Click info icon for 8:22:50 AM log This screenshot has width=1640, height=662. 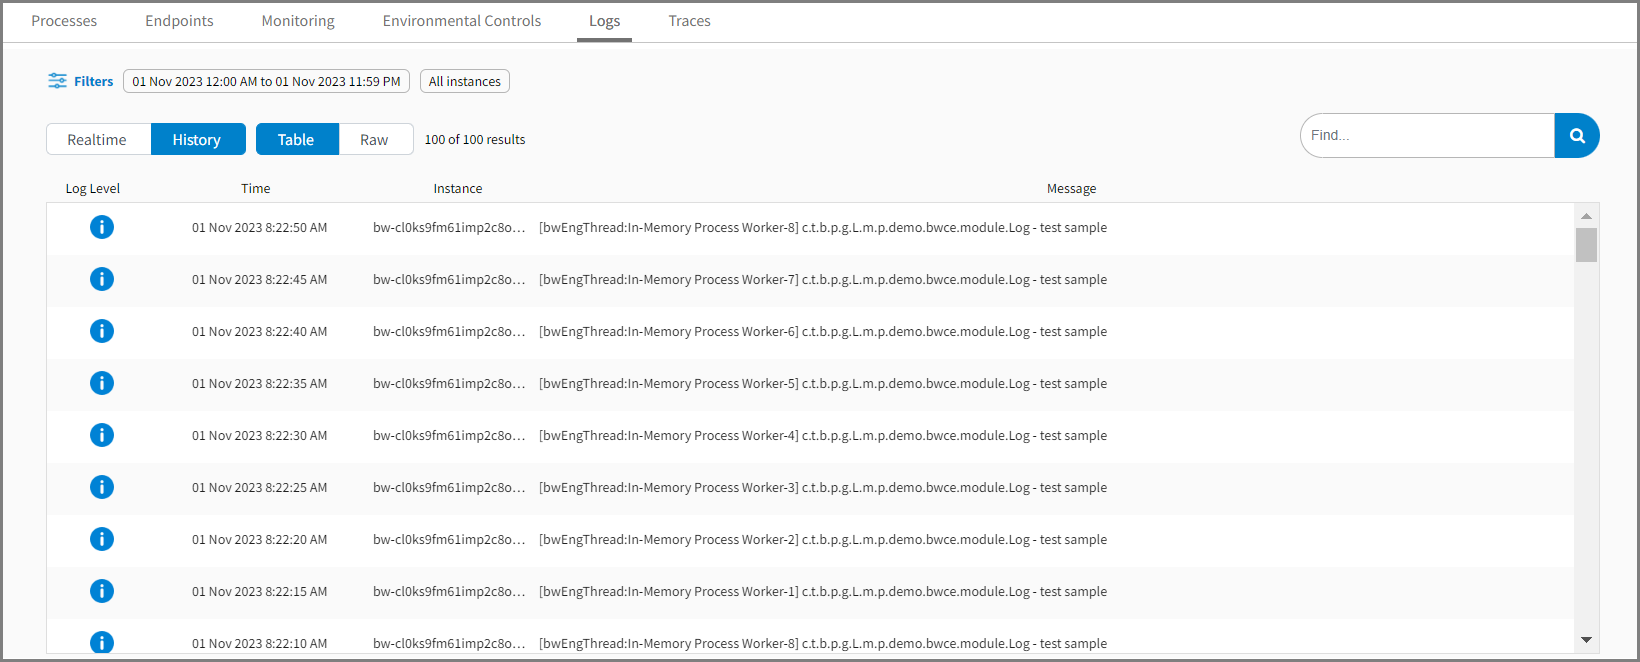pos(102,228)
